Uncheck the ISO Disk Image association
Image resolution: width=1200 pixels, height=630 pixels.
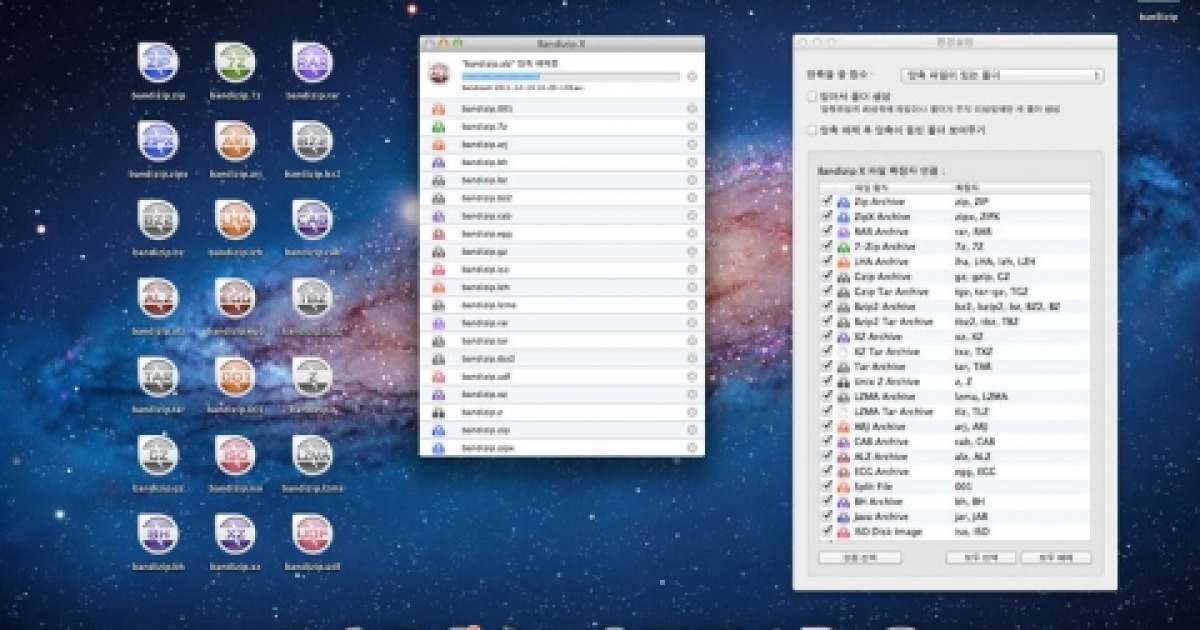(827, 531)
